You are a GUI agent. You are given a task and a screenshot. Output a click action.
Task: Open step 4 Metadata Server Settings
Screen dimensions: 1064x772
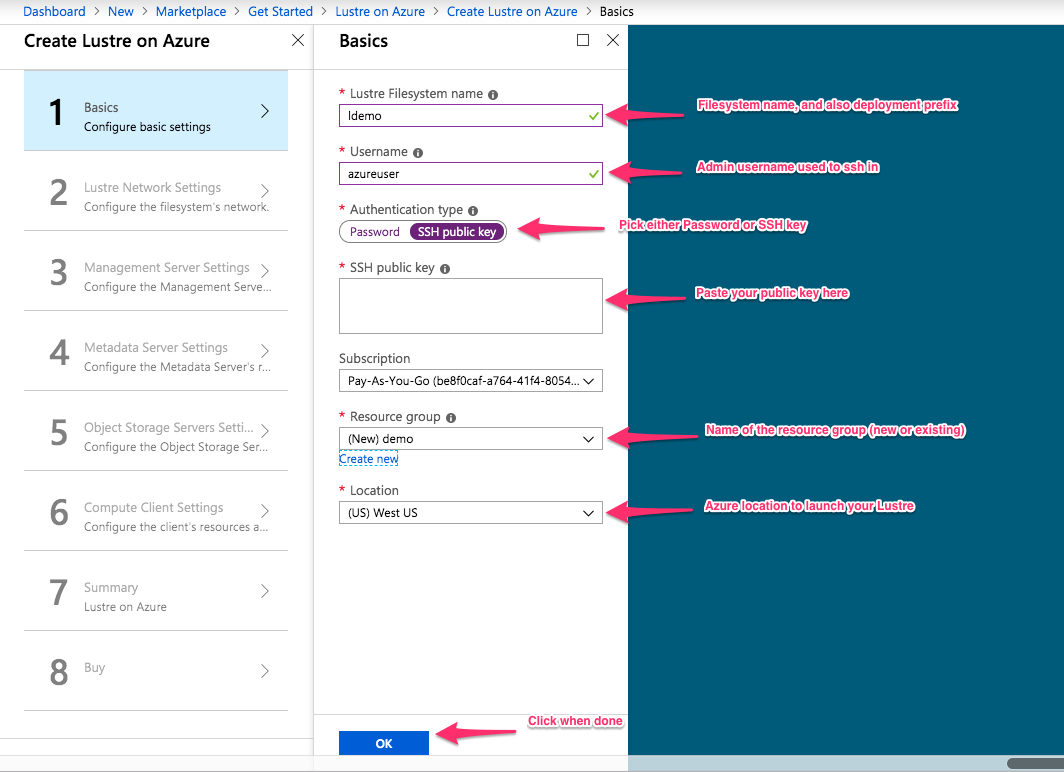coord(155,351)
